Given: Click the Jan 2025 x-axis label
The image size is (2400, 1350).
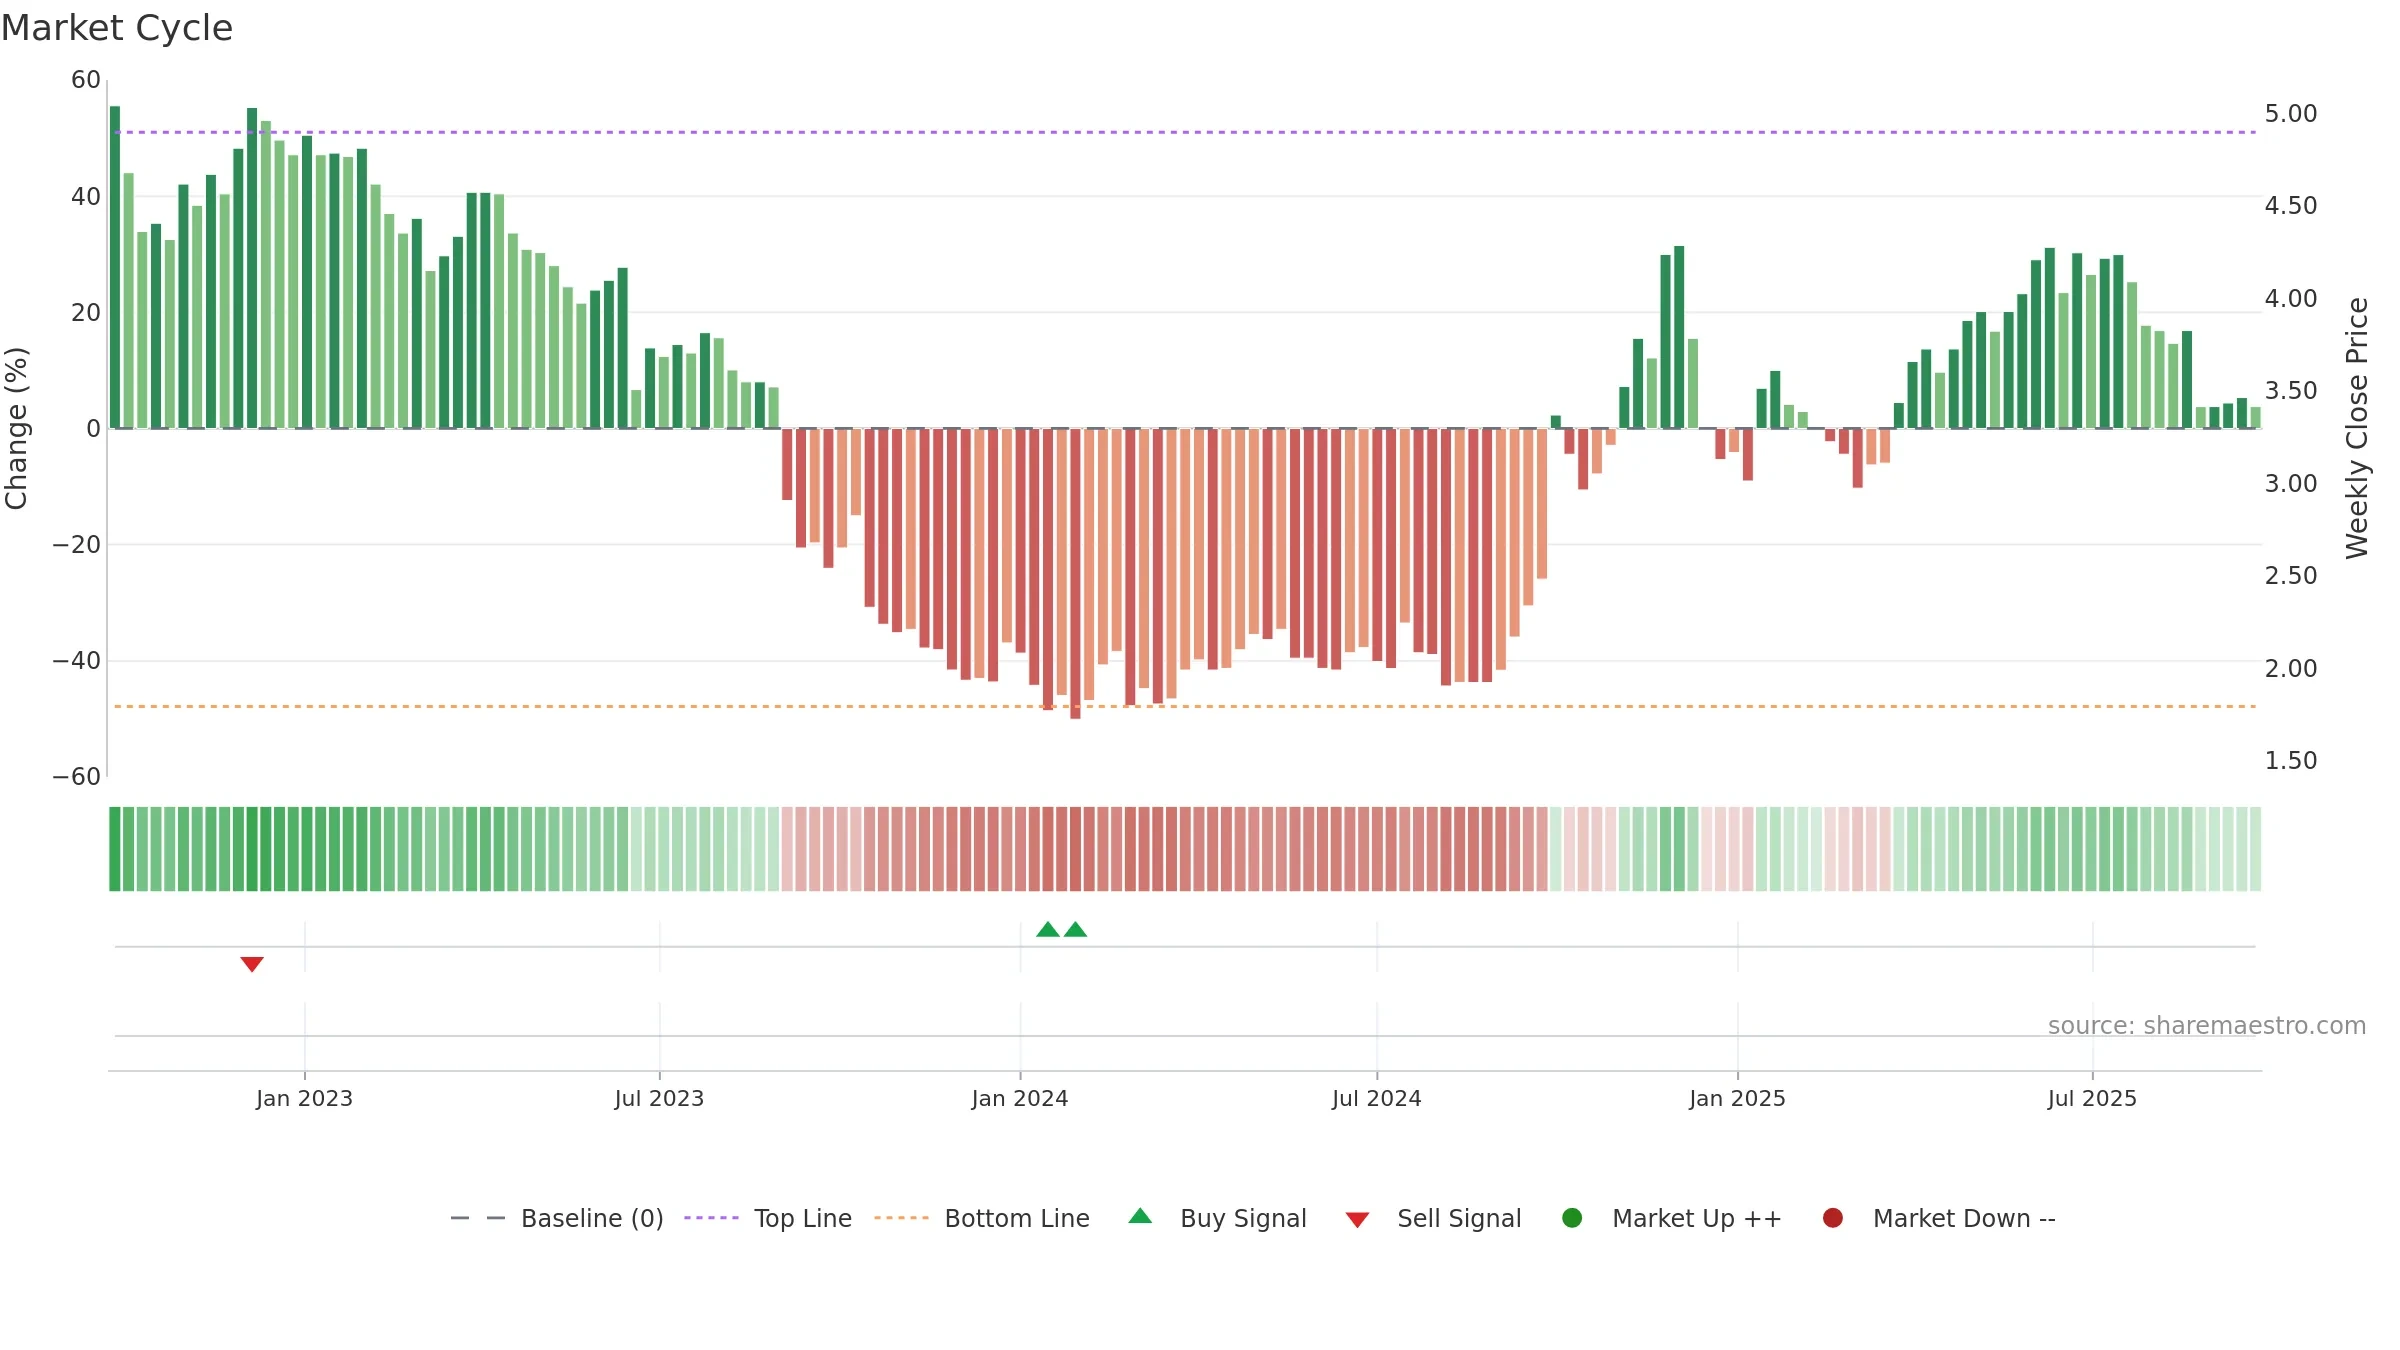Looking at the screenshot, I should tap(1737, 1098).
